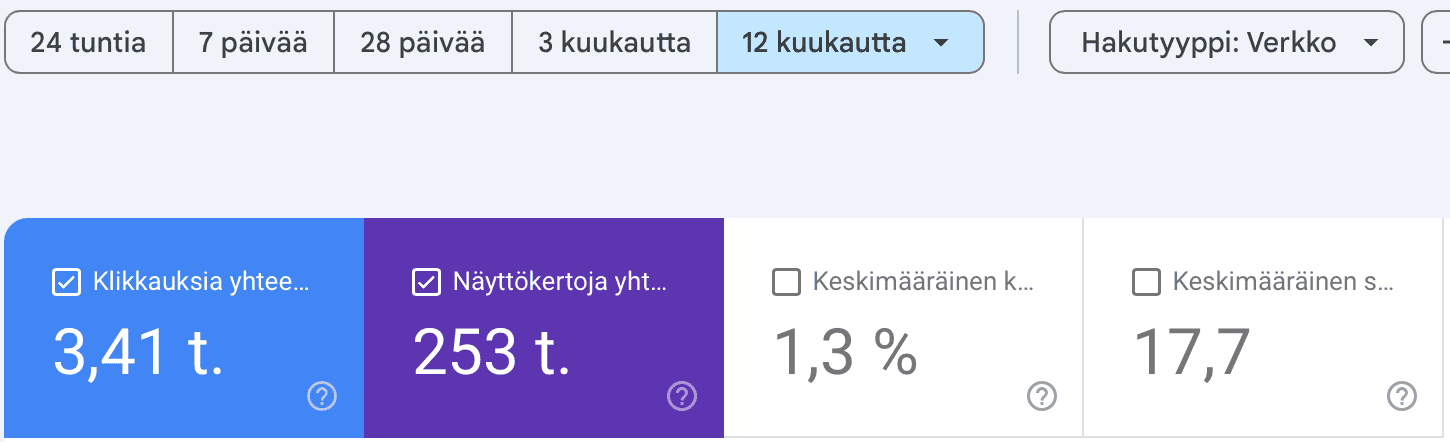The image size is (1450, 442).
Task: Click the 12 kuukautta label text
Action: [x=824, y=43]
